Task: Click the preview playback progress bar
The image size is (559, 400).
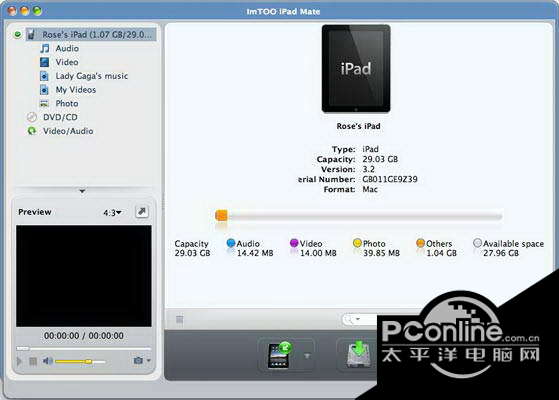Action: [84, 348]
